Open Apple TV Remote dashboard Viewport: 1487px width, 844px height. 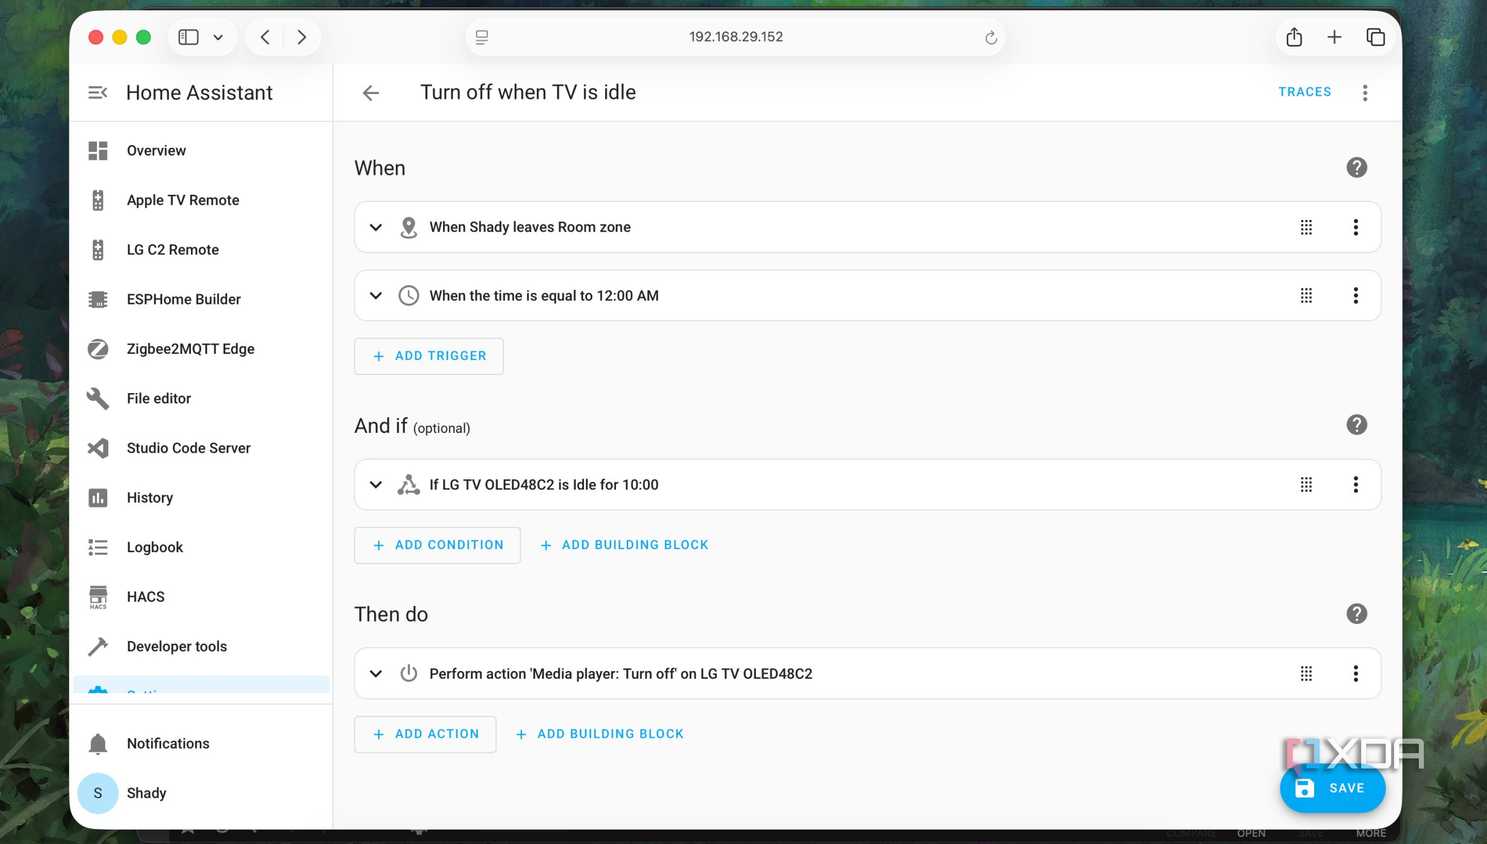point(201,200)
